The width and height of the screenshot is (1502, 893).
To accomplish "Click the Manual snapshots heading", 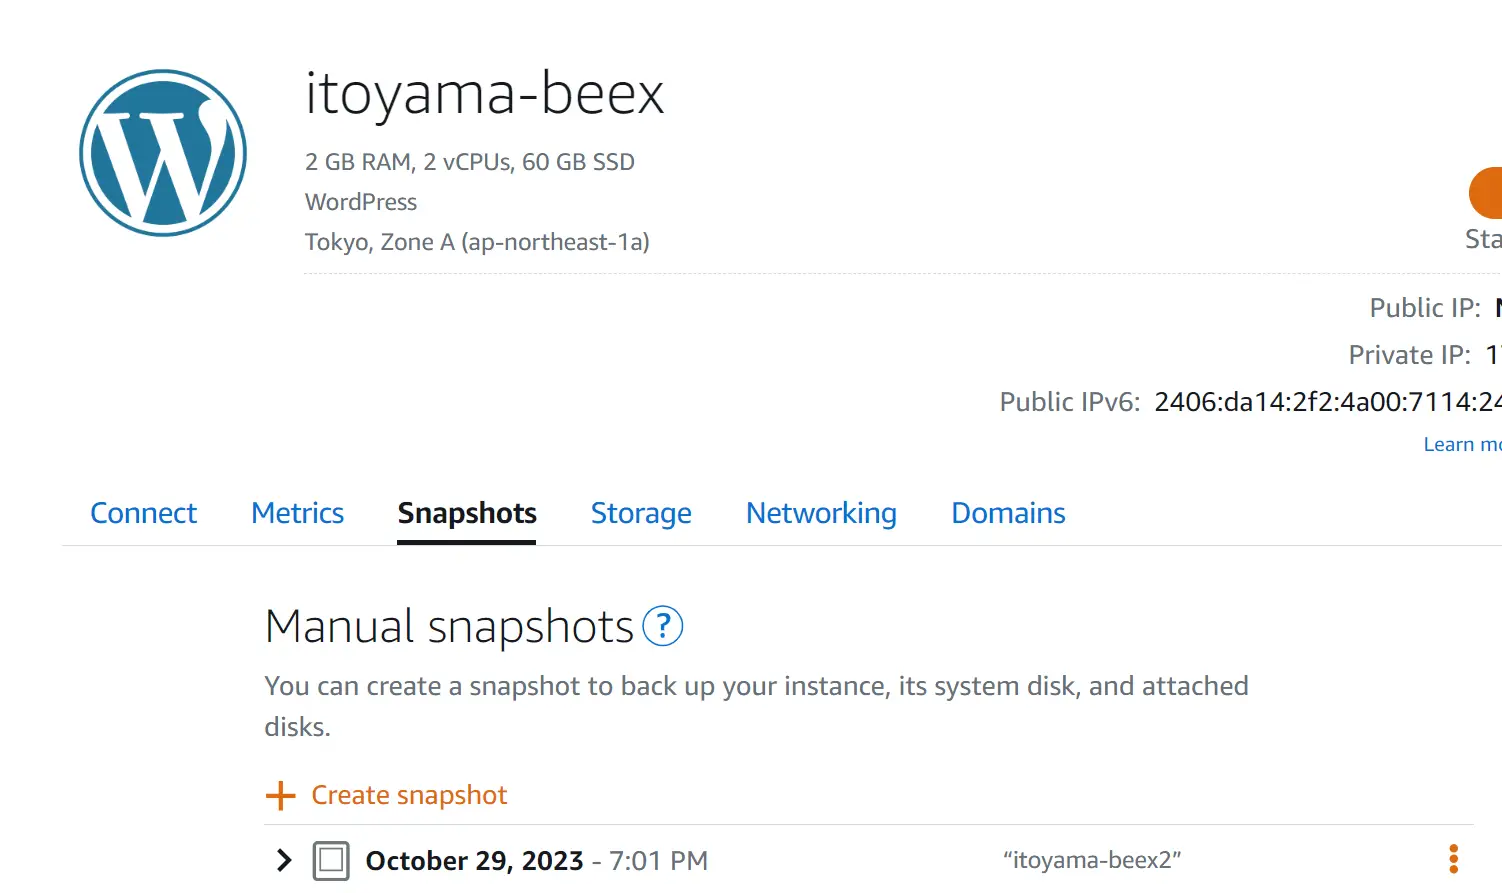I will 449,627.
